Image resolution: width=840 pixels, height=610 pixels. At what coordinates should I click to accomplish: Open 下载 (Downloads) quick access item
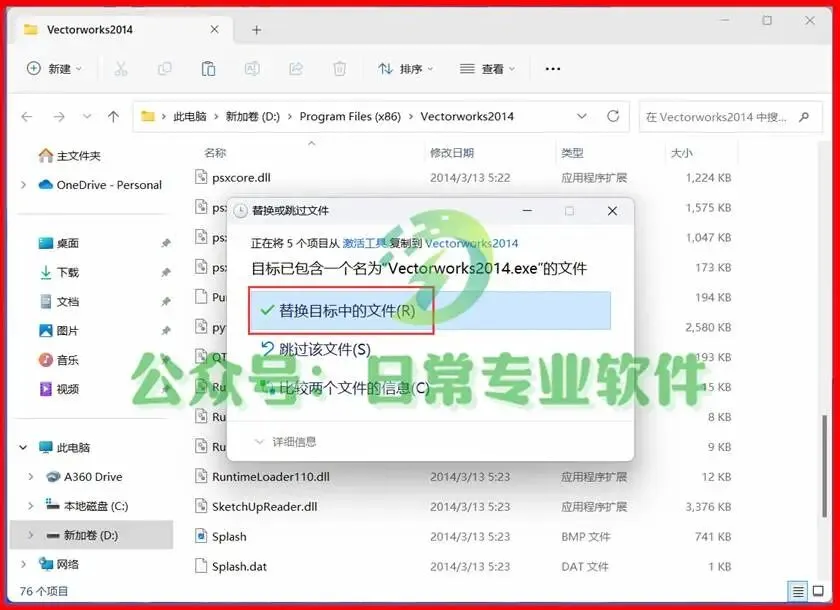[x=59, y=272]
